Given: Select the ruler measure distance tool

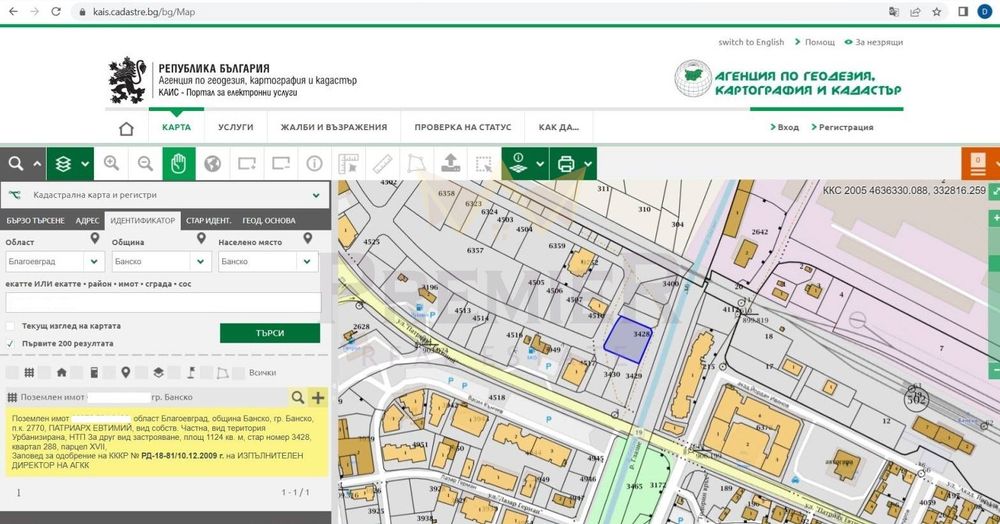Looking at the screenshot, I should (382, 164).
